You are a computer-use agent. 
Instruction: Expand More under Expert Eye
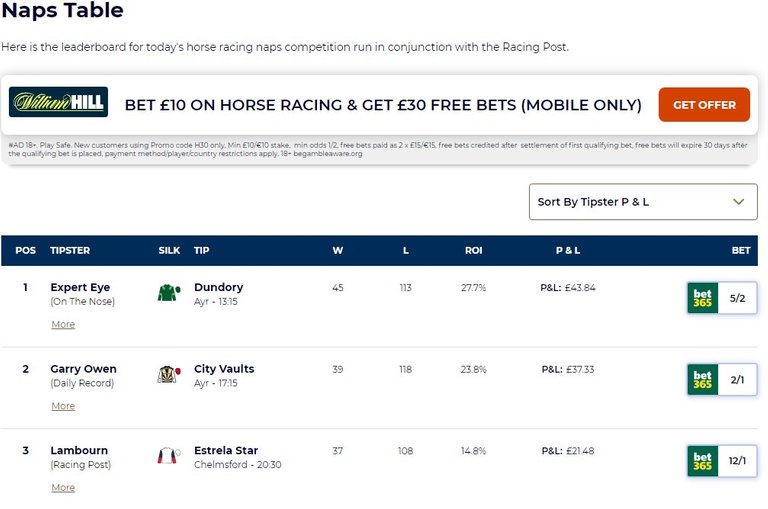(63, 324)
